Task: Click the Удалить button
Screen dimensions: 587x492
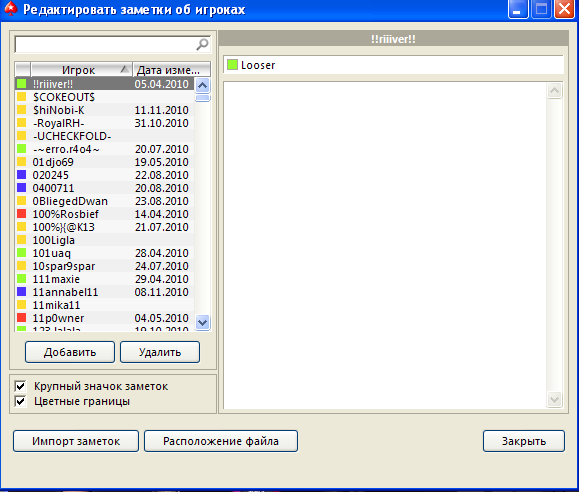Action: pyautogui.click(x=160, y=352)
